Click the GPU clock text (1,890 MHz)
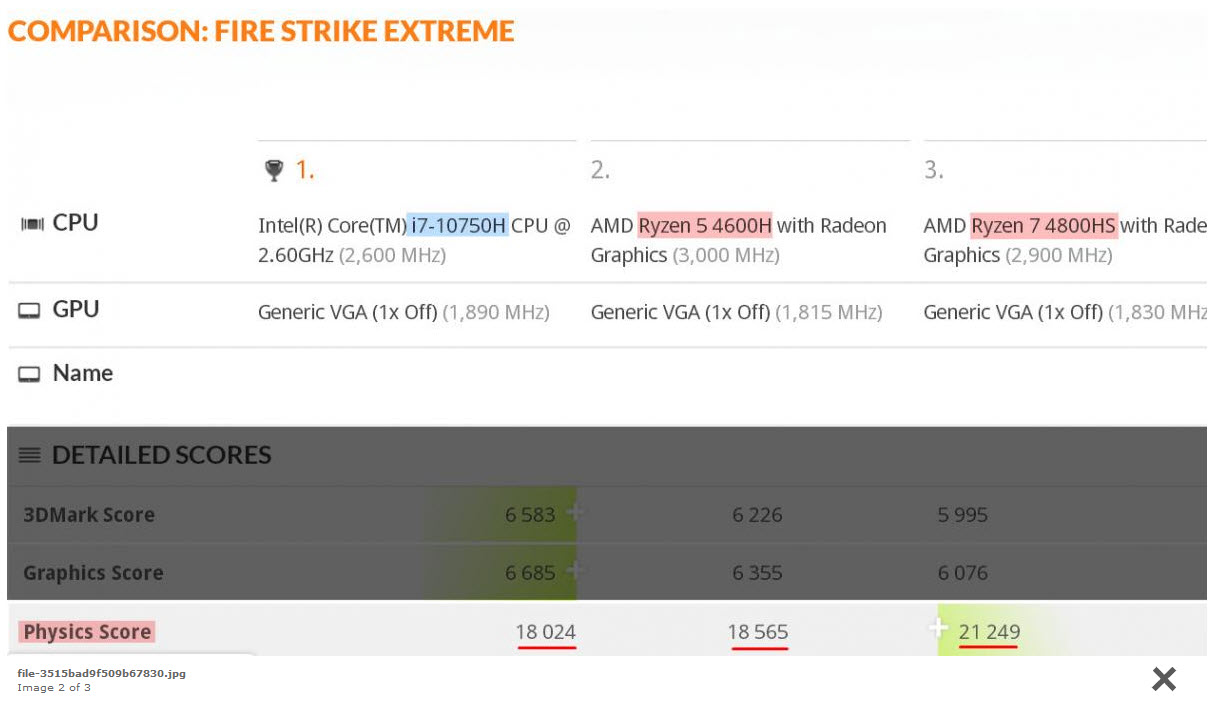The image size is (1214, 704). (x=496, y=312)
